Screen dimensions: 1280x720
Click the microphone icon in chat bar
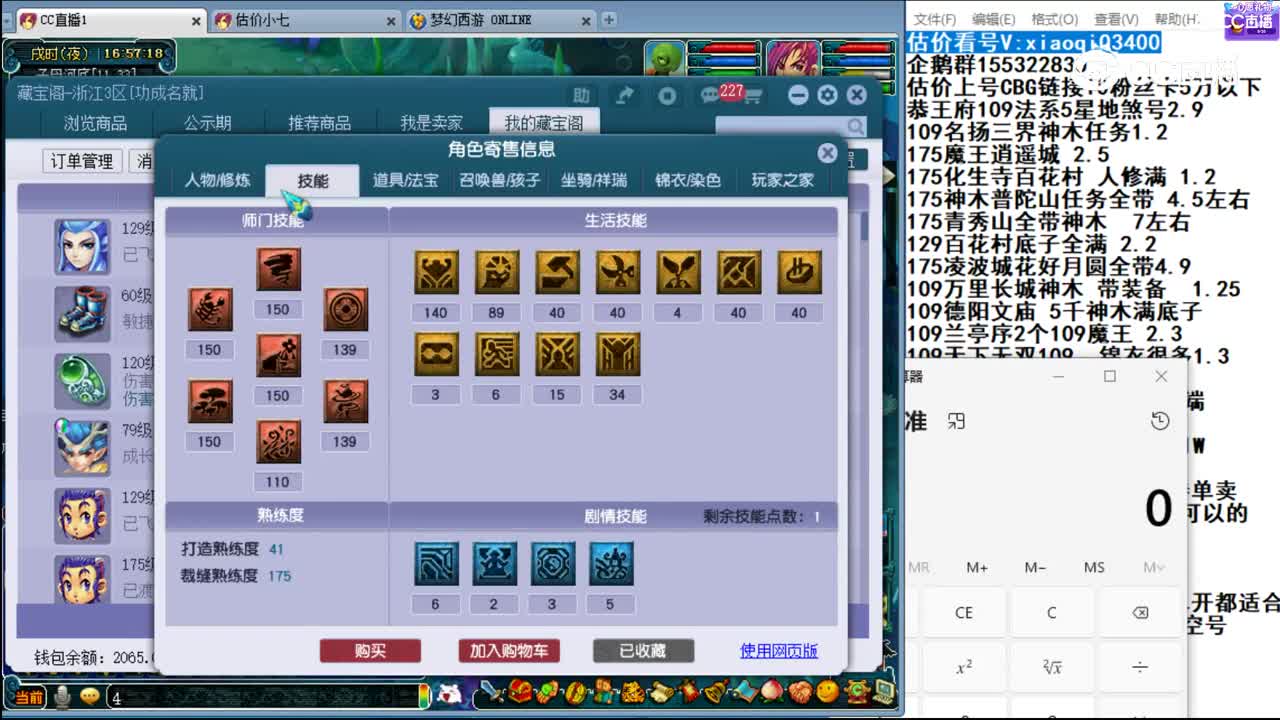63,696
